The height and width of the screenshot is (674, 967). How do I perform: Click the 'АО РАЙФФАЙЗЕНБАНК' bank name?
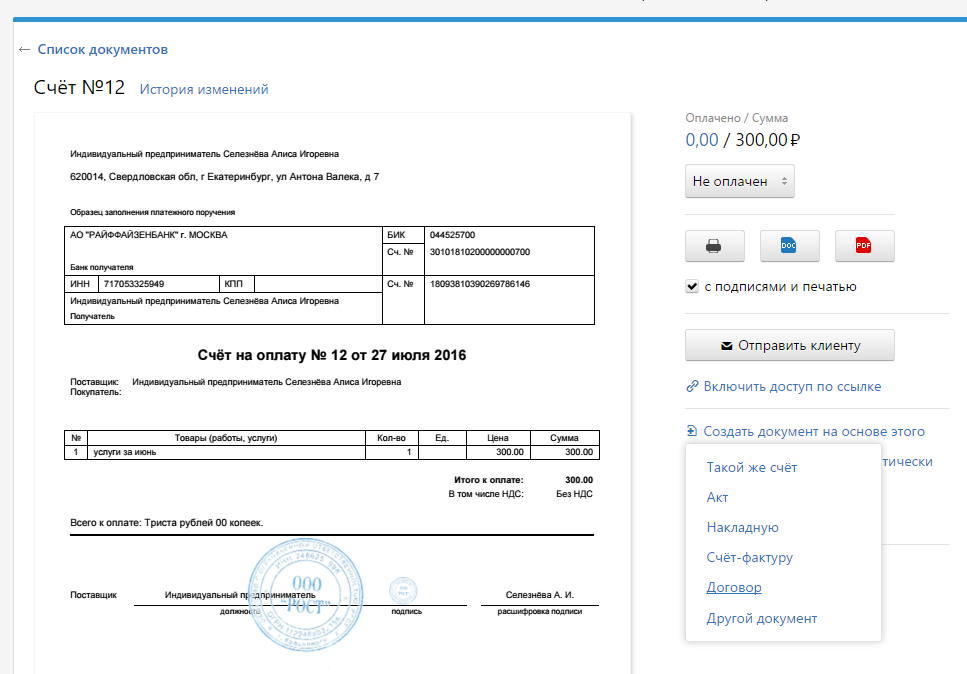click(x=149, y=235)
